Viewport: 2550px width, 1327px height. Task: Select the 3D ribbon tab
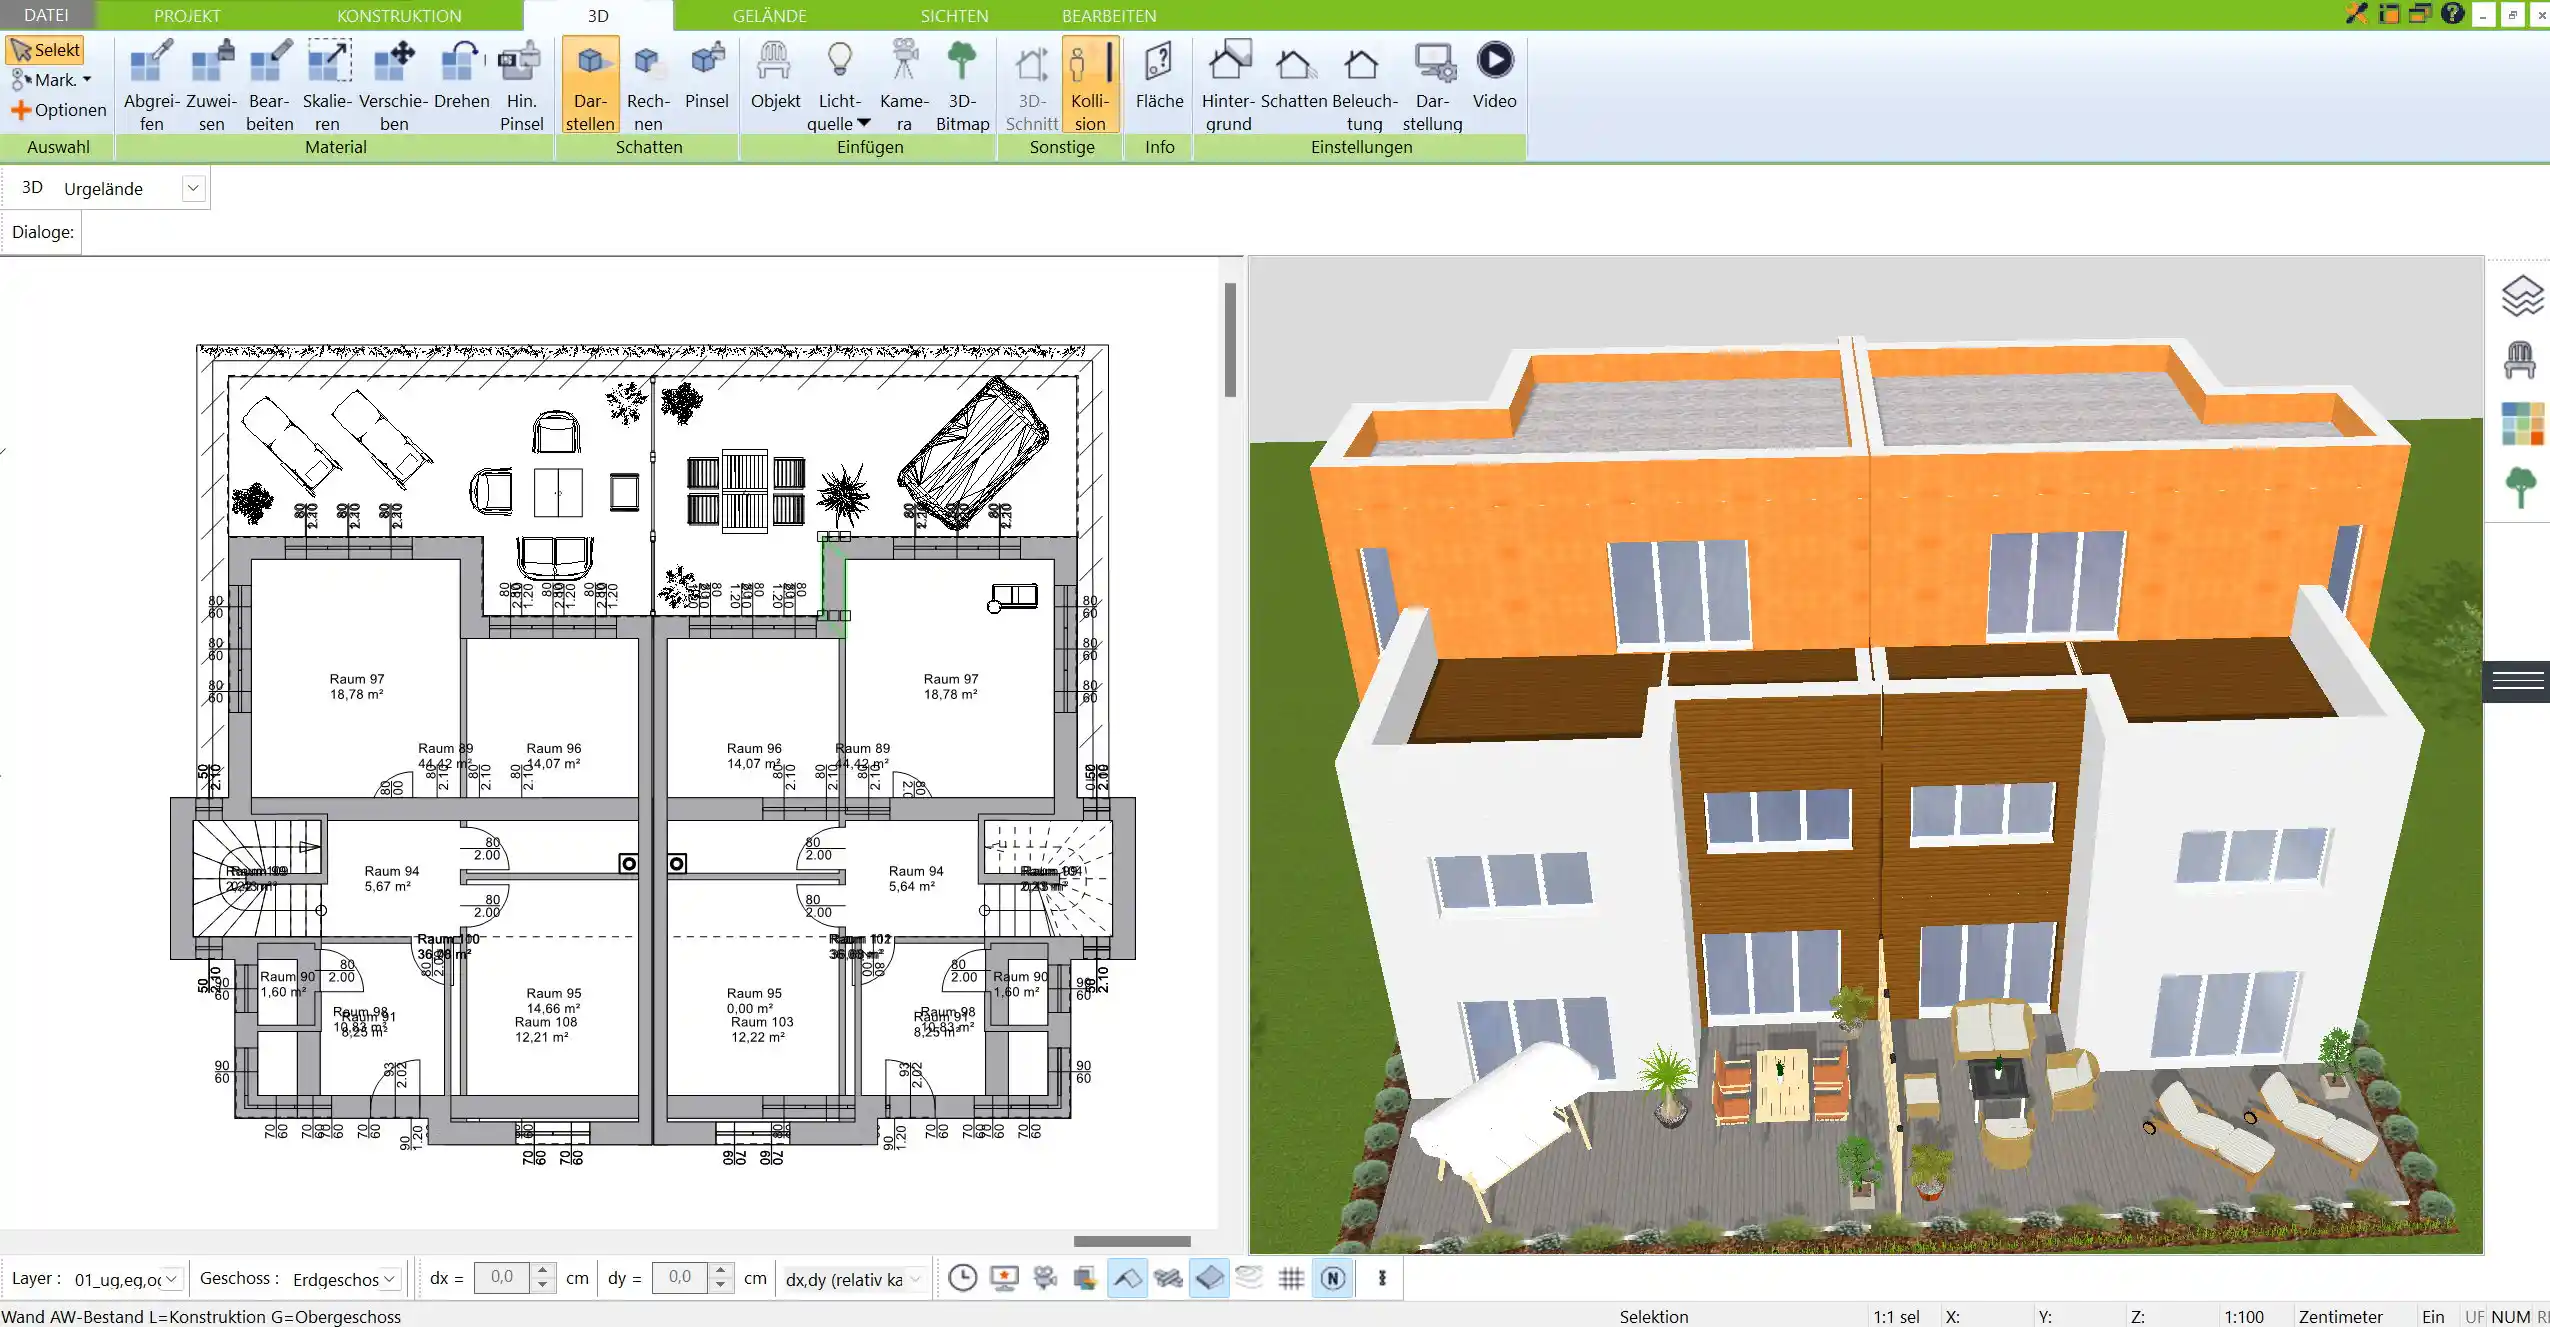[598, 15]
